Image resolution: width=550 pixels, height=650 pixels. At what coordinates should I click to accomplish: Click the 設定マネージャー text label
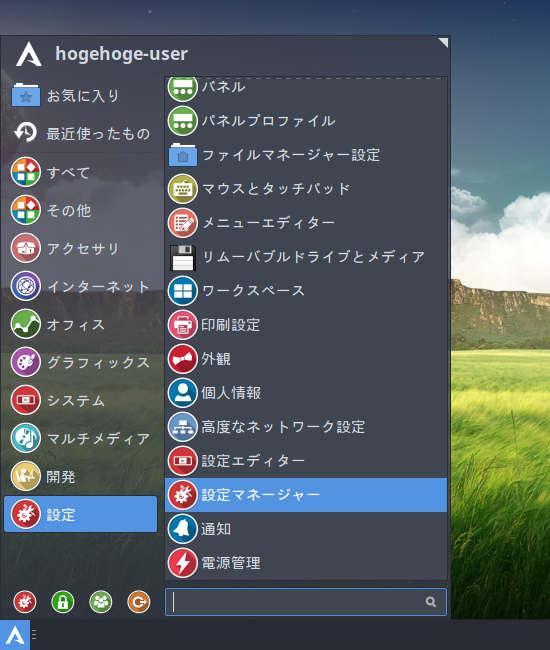(261, 495)
